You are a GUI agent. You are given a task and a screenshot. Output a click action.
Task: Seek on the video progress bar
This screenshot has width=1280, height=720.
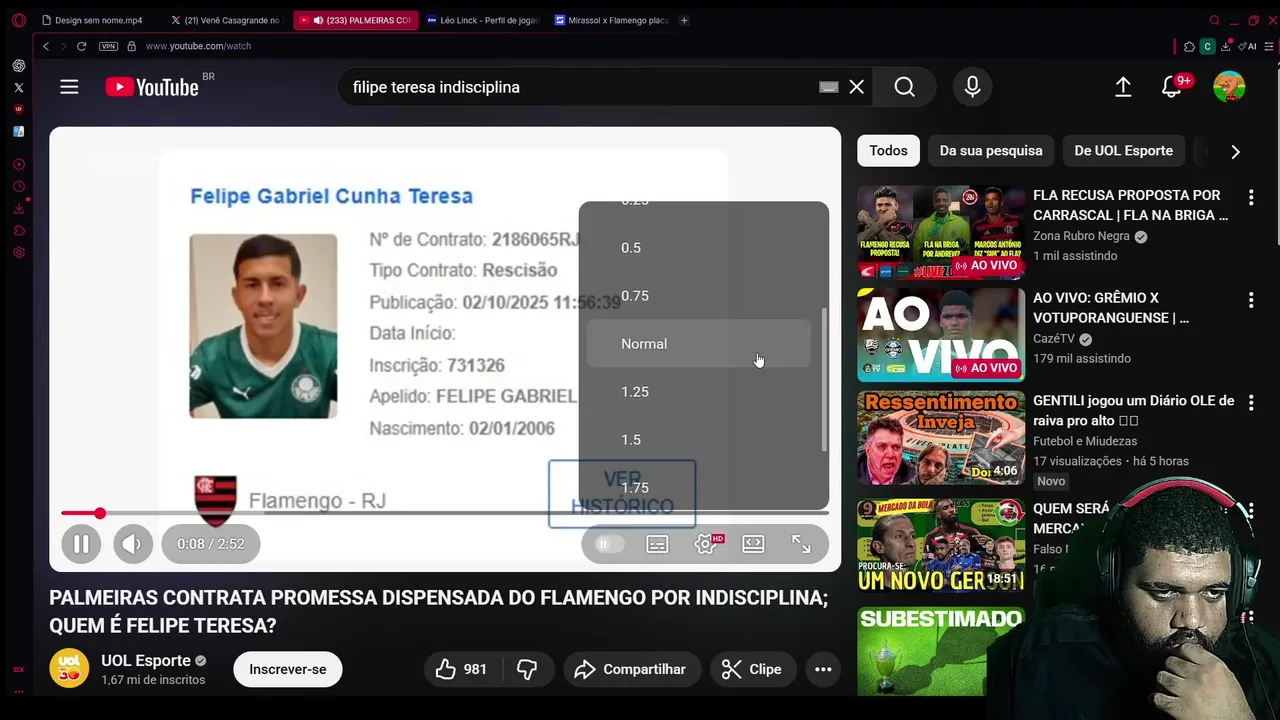click(x=445, y=513)
